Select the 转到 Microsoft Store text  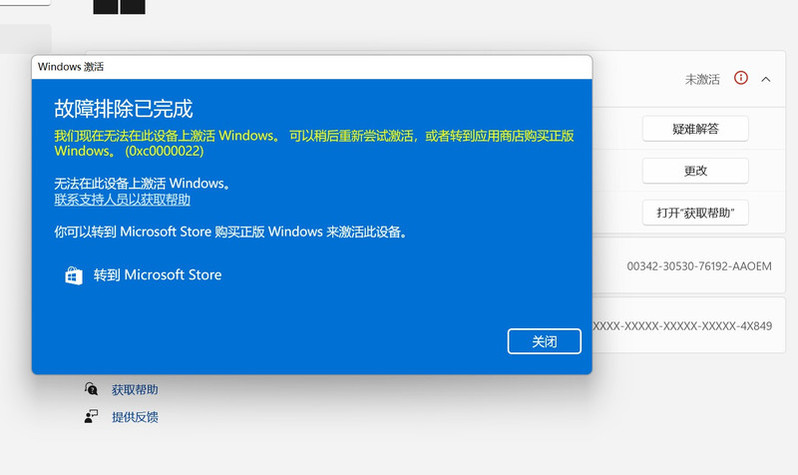pos(157,275)
